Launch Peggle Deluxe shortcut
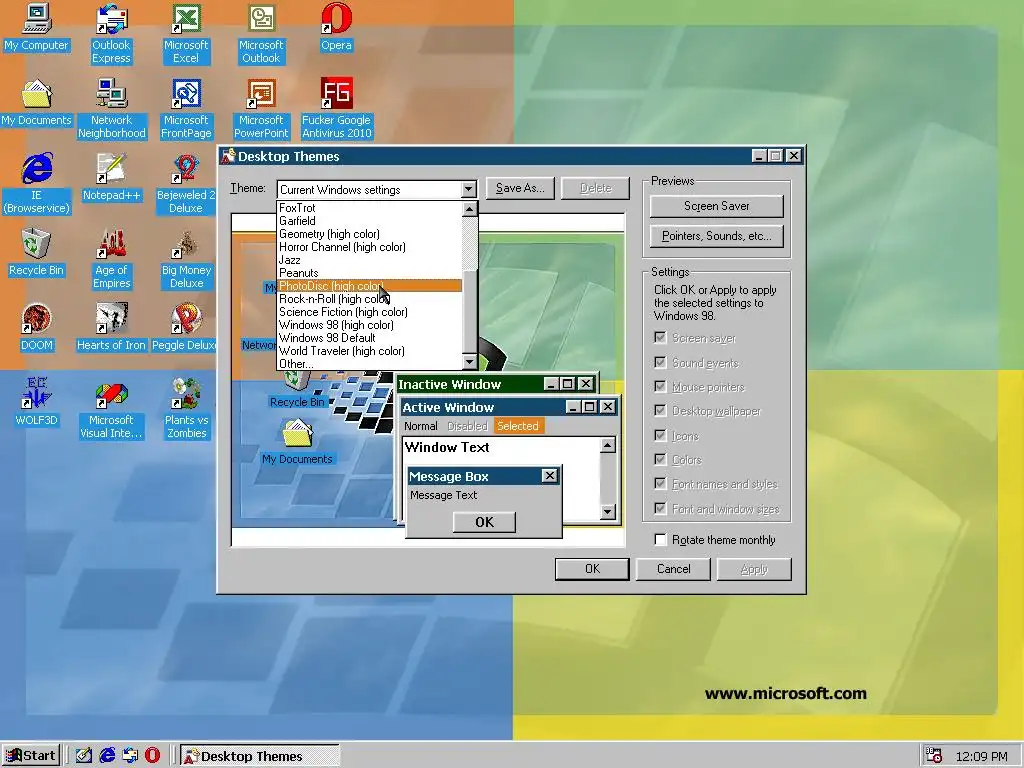The height and width of the screenshot is (768, 1024). coord(184,328)
